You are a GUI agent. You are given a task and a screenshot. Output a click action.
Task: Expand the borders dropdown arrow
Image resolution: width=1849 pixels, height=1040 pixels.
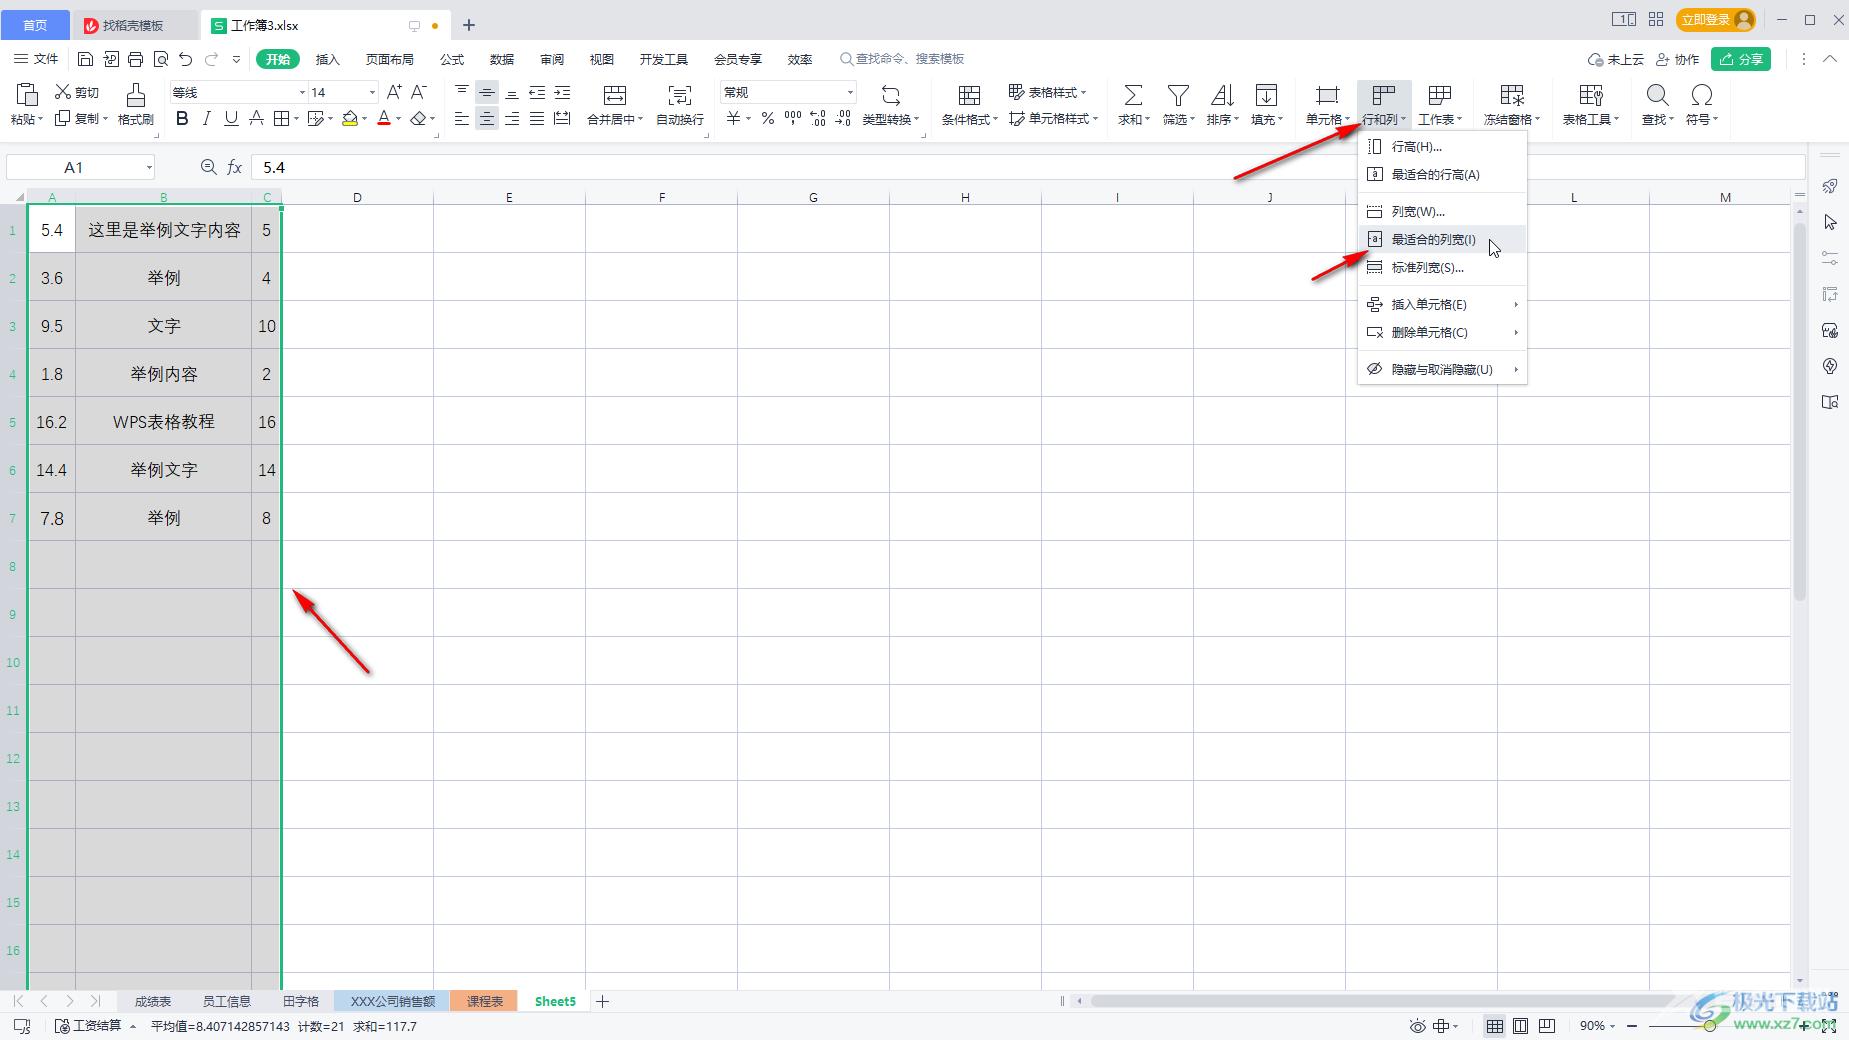(297, 119)
